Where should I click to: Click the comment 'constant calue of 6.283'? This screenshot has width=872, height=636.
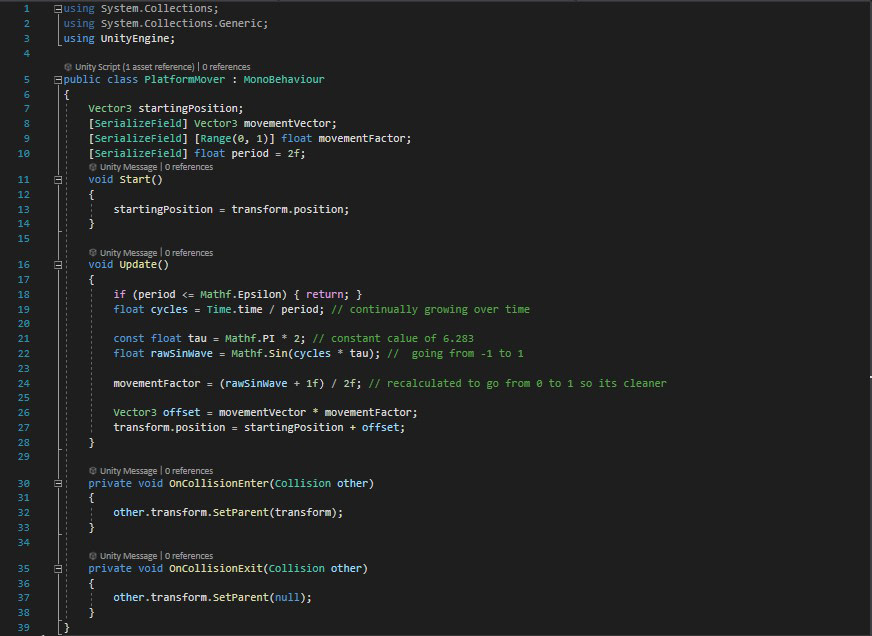click(x=402, y=339)
